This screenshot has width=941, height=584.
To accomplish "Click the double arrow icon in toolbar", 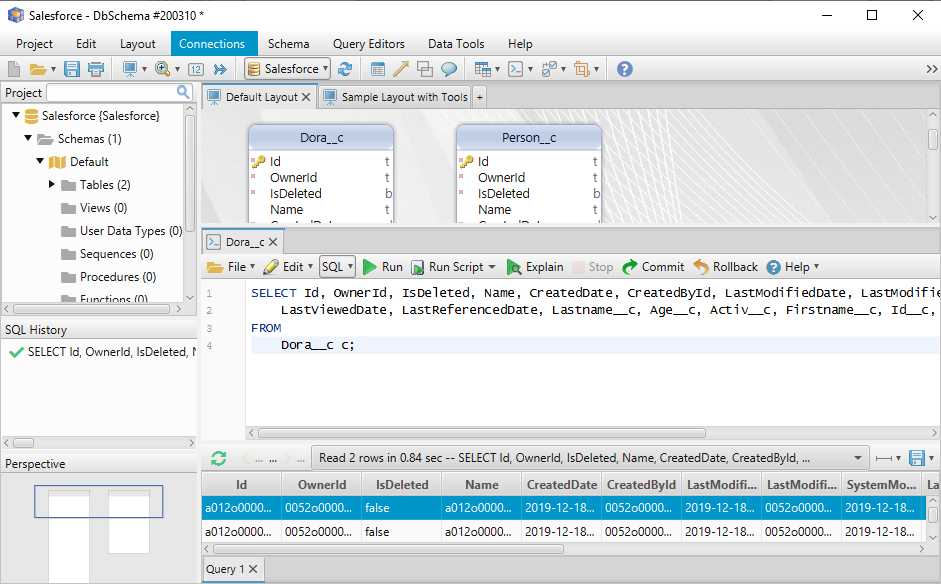I will (x=220, y=70).
